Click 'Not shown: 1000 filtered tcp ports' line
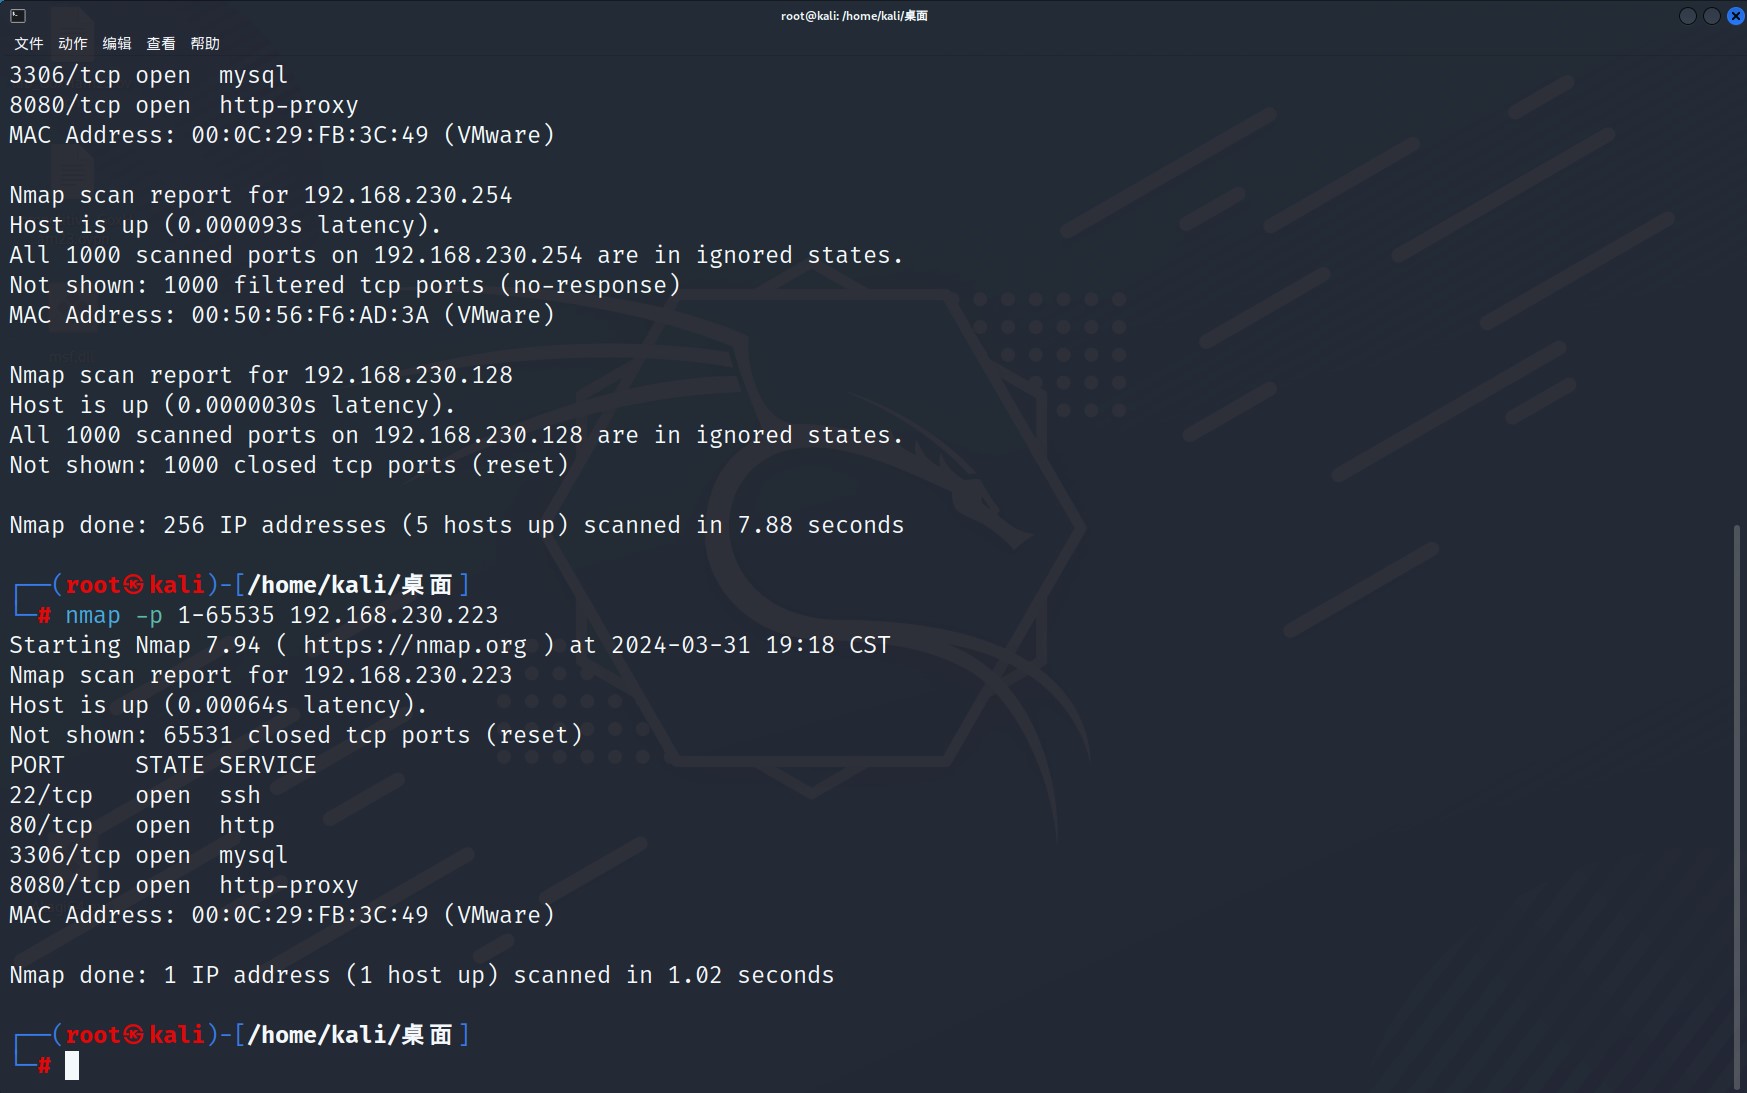This screenshot has width=1747, height=1093. click(x=345, y=285)
